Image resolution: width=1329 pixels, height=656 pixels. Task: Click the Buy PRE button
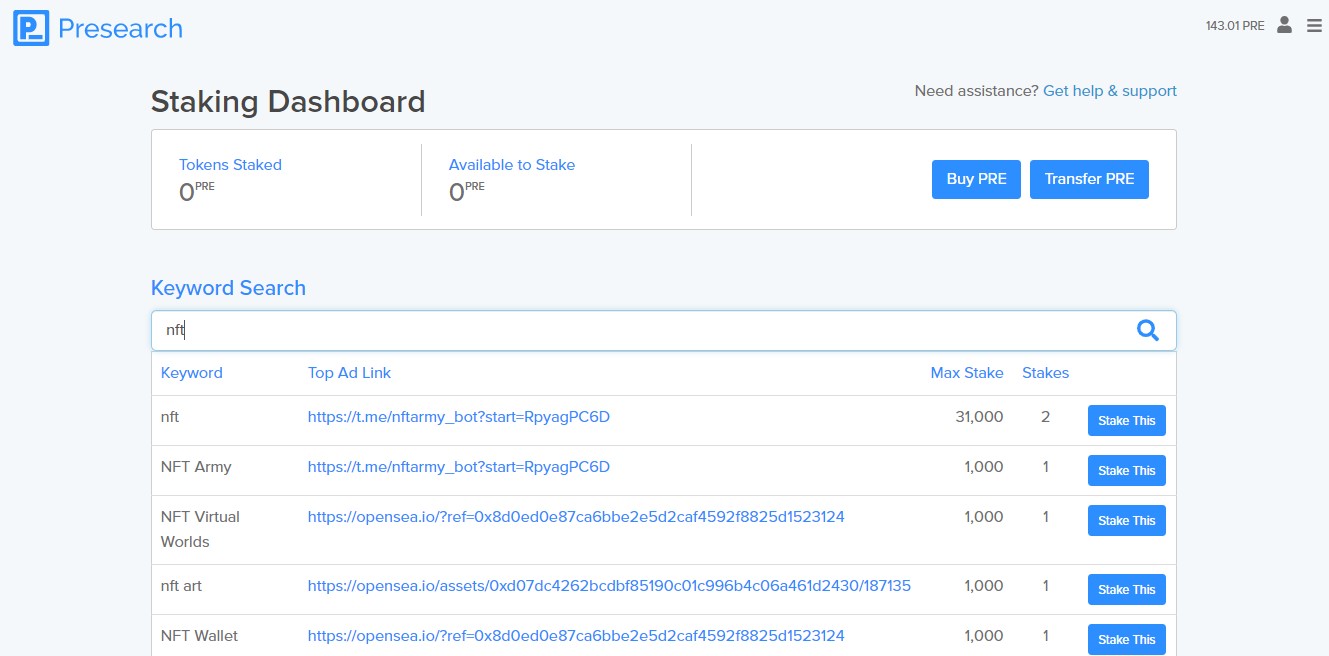click(x=976, y=179)
